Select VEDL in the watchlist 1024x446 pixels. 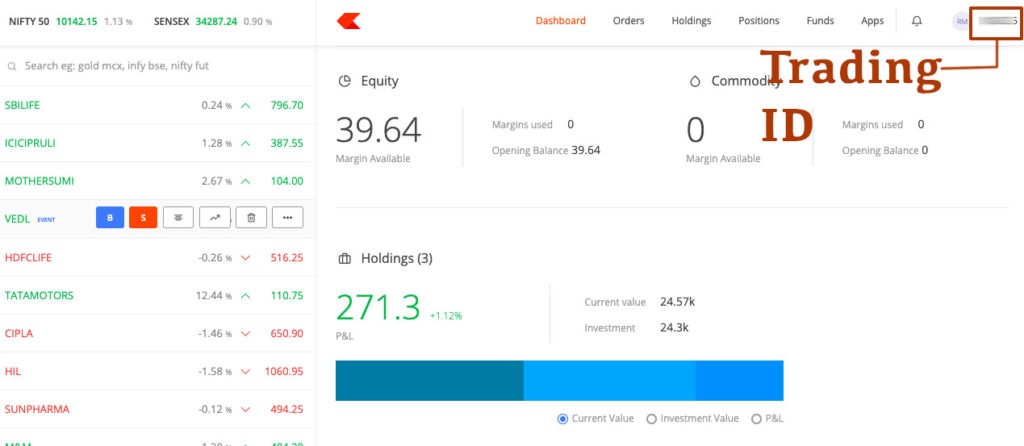pyautogui.click(x=17, y=219)
